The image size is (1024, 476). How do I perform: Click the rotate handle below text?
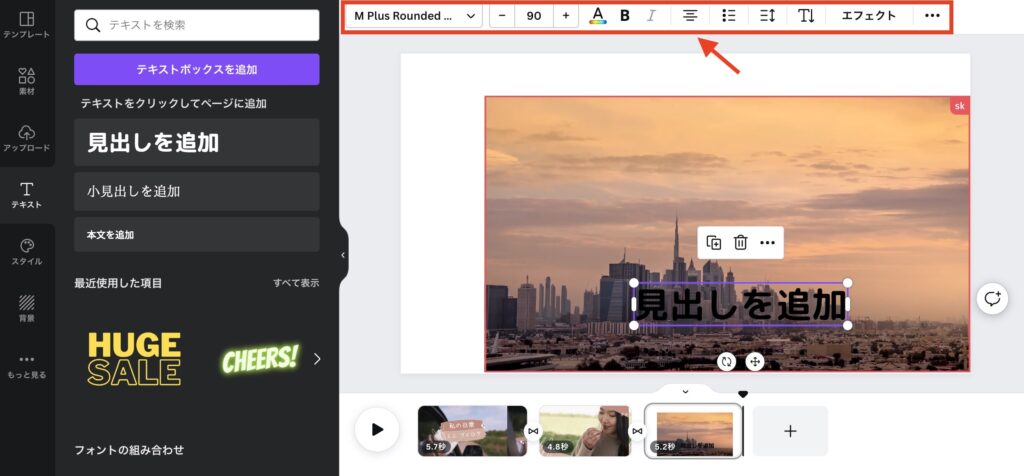coord(726,361)
